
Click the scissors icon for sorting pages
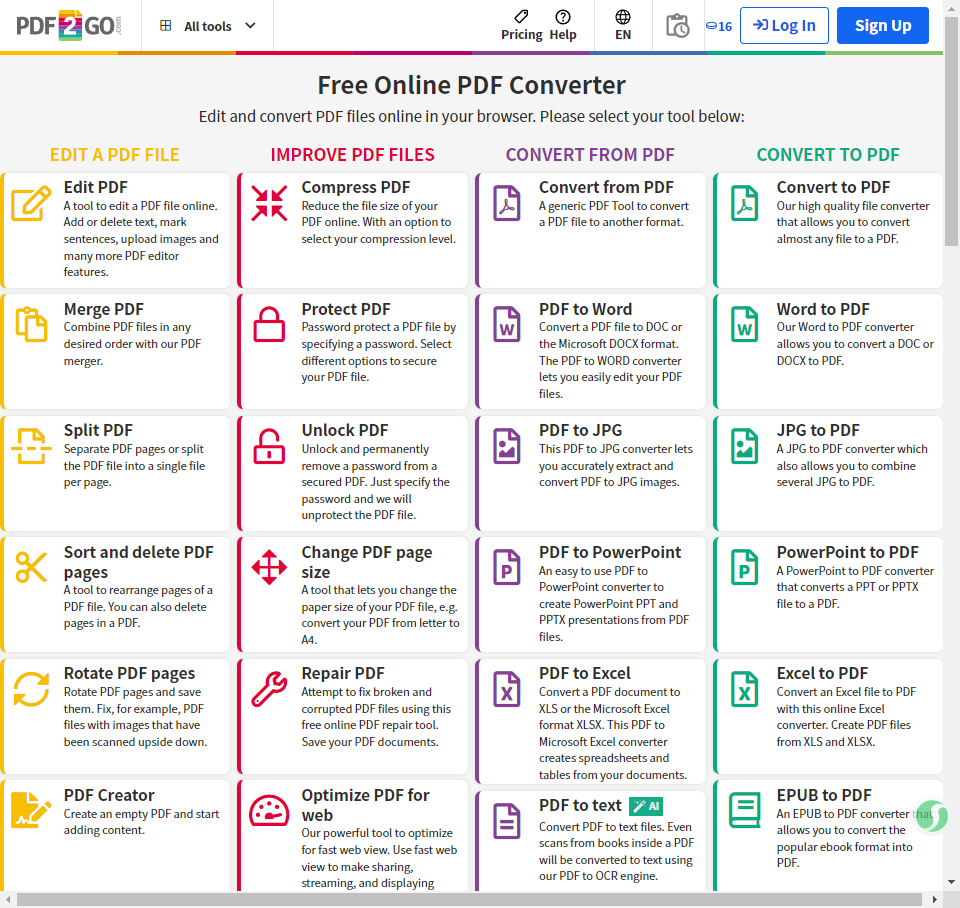(31, 567)
